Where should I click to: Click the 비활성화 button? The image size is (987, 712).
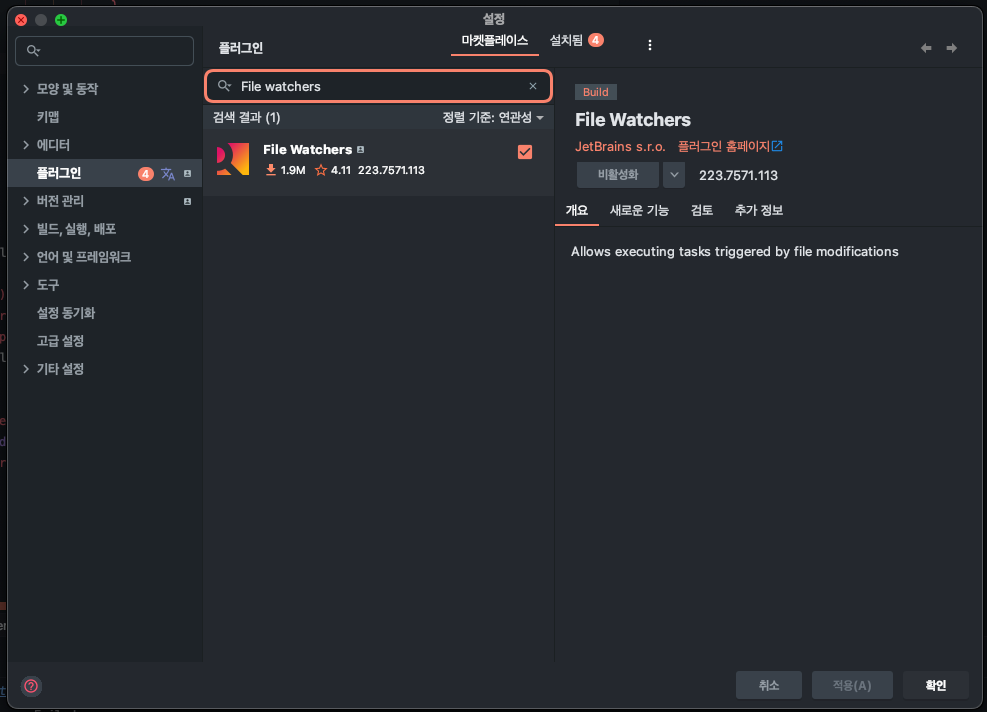(x=618, y=175)
